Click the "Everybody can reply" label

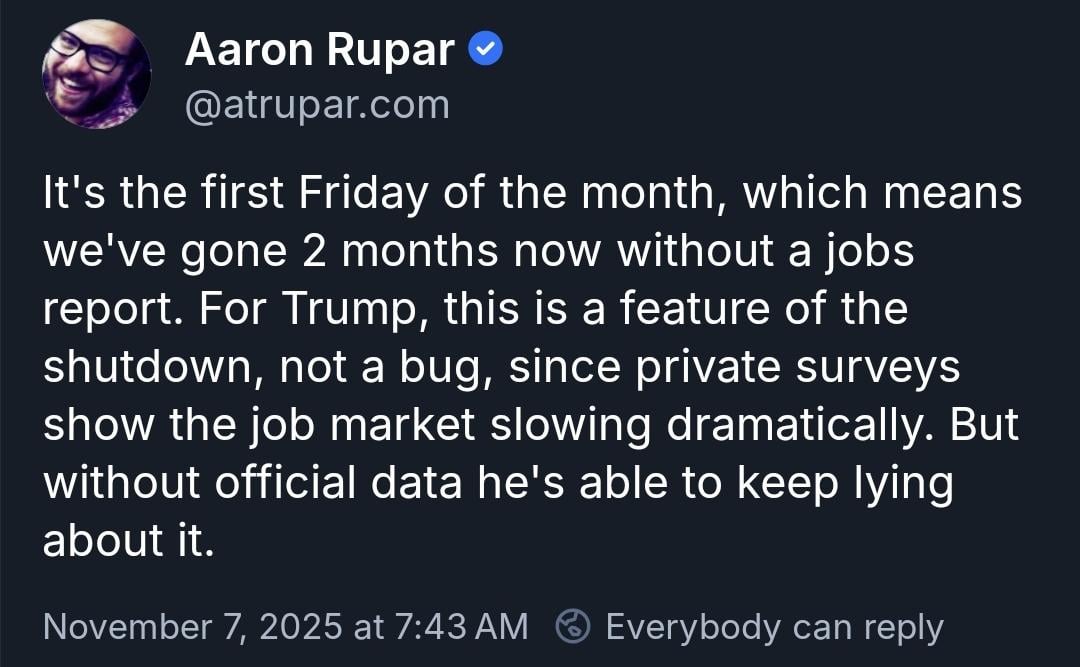tap(774, 627)
